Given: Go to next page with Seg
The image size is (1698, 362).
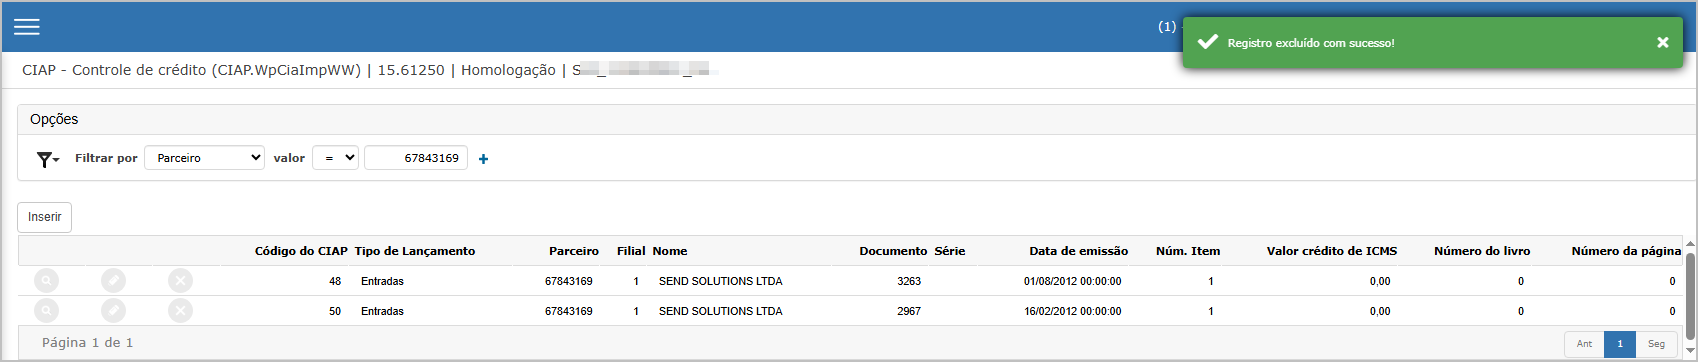Looking at the screenshot, I should point(1657,344).
